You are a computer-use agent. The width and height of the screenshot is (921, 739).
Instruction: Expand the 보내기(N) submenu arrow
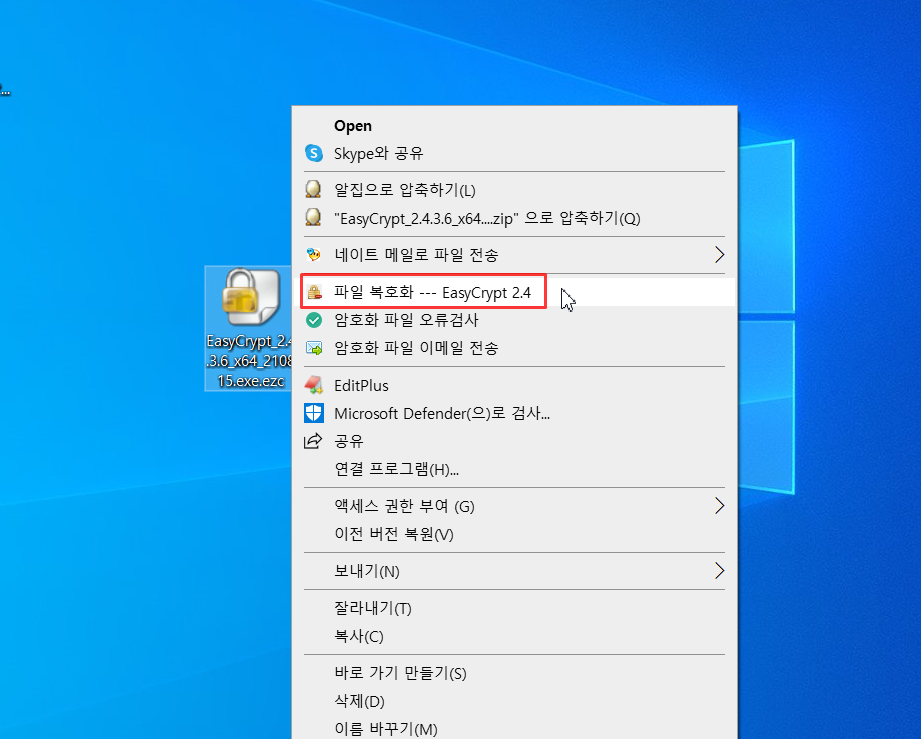tap(719, 570)
